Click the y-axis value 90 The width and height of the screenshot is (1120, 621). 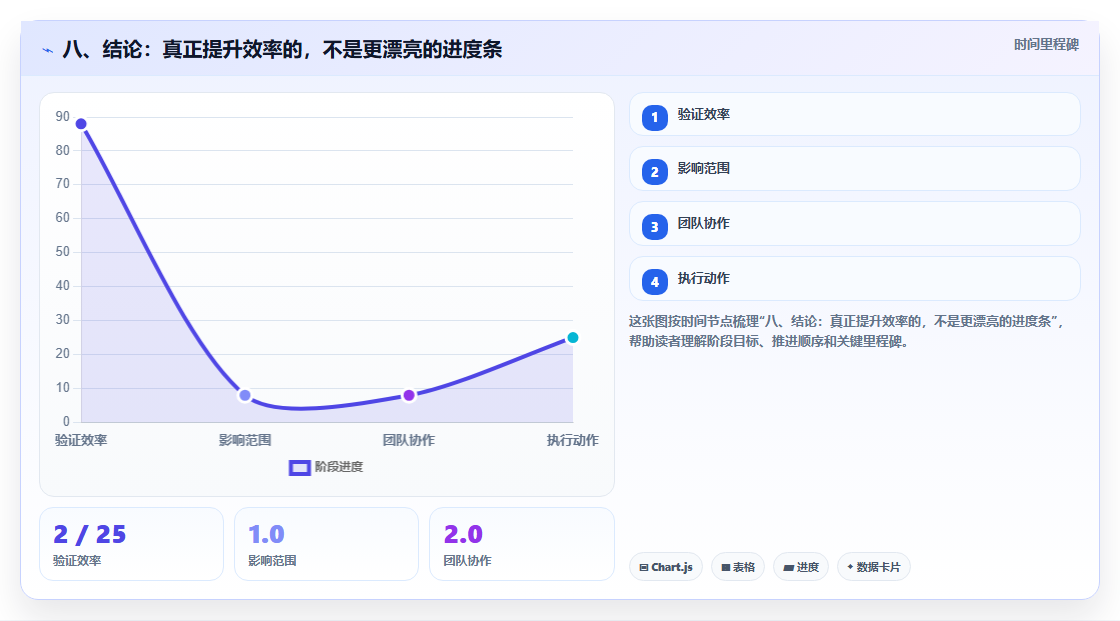(x=63, y=116)
